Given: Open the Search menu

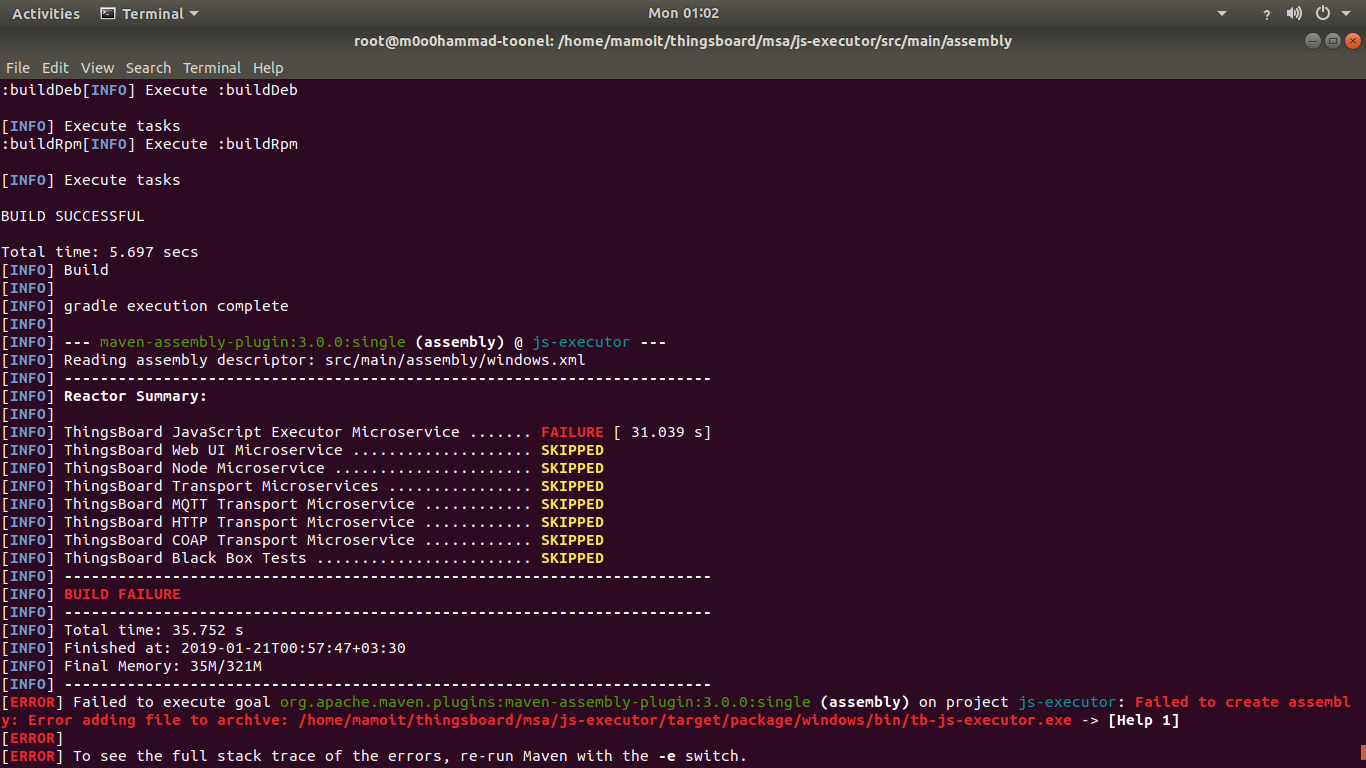Looking at the screenshot, I should (x=148, y=67).
